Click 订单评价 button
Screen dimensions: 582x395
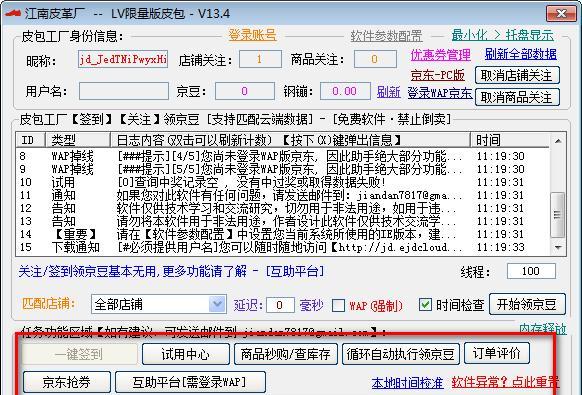click(x=497, y=353)
